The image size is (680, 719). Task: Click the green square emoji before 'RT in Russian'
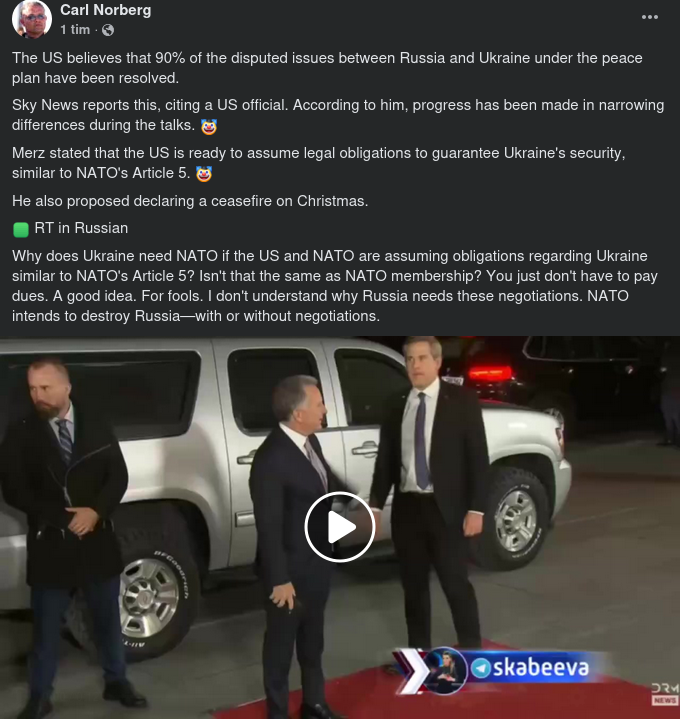click(x=21, y=229)
